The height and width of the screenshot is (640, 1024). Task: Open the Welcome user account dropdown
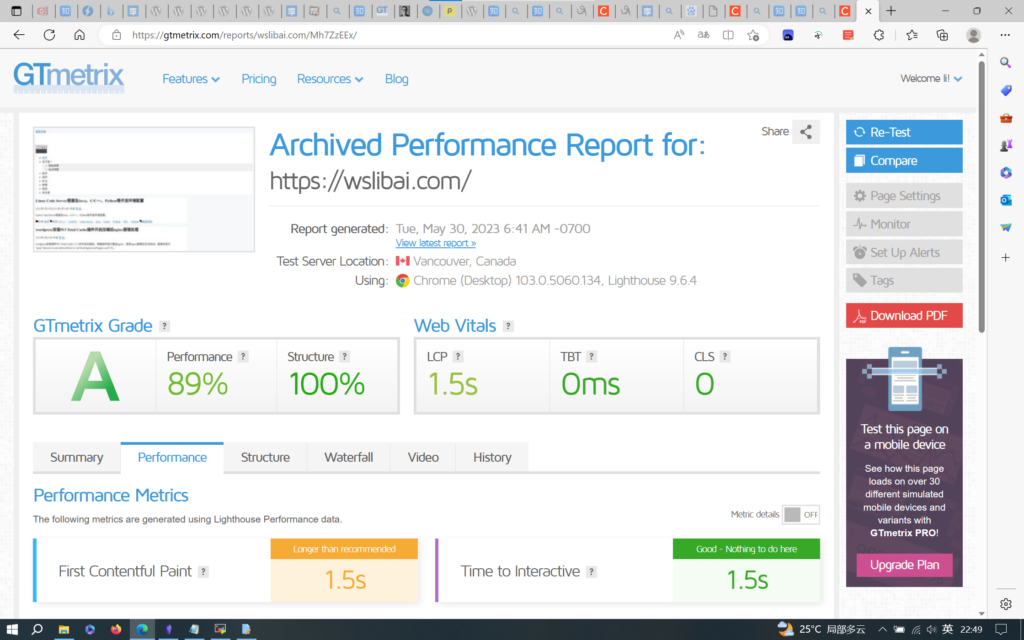931,79
